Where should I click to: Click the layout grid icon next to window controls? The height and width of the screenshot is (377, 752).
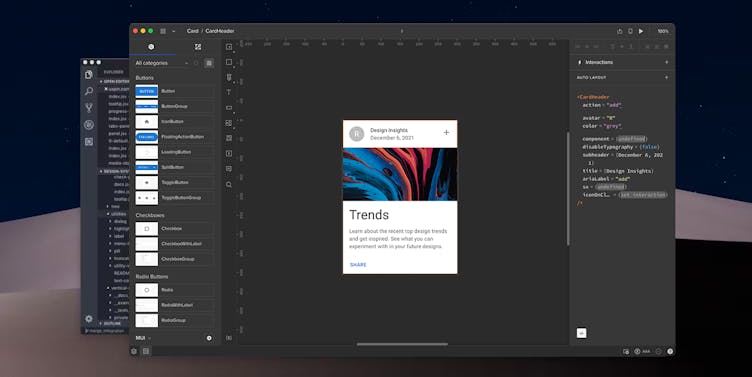click(x=163, y=31)
